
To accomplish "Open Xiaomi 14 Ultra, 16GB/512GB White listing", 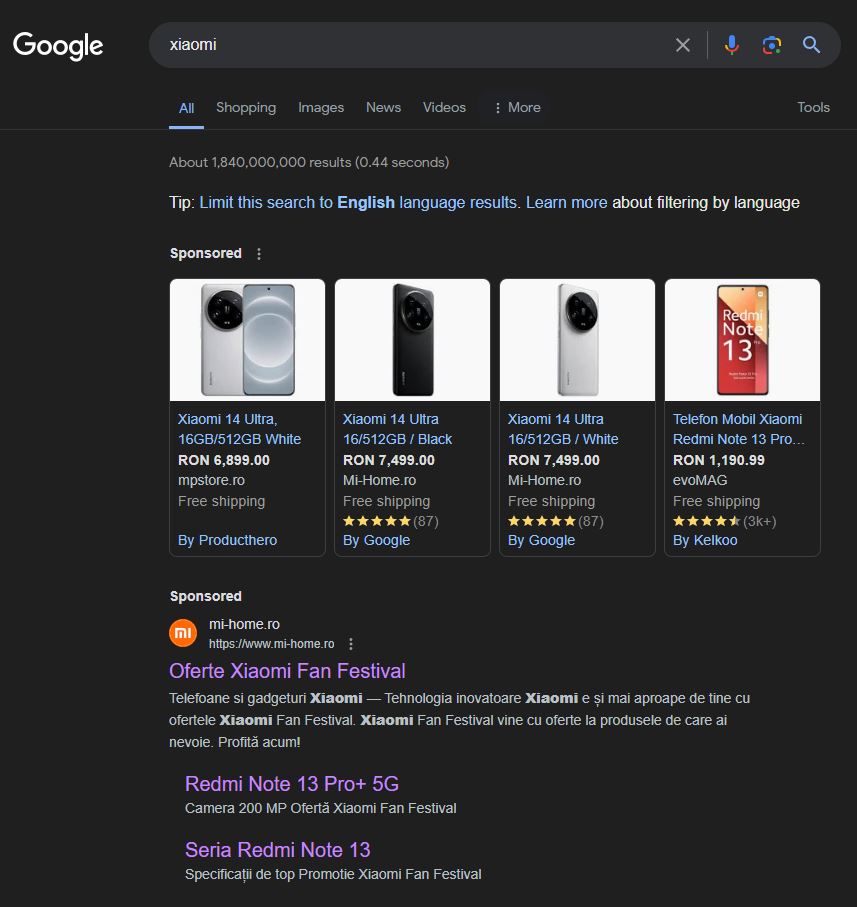I will pyautogui.click(x=239, y=429).
